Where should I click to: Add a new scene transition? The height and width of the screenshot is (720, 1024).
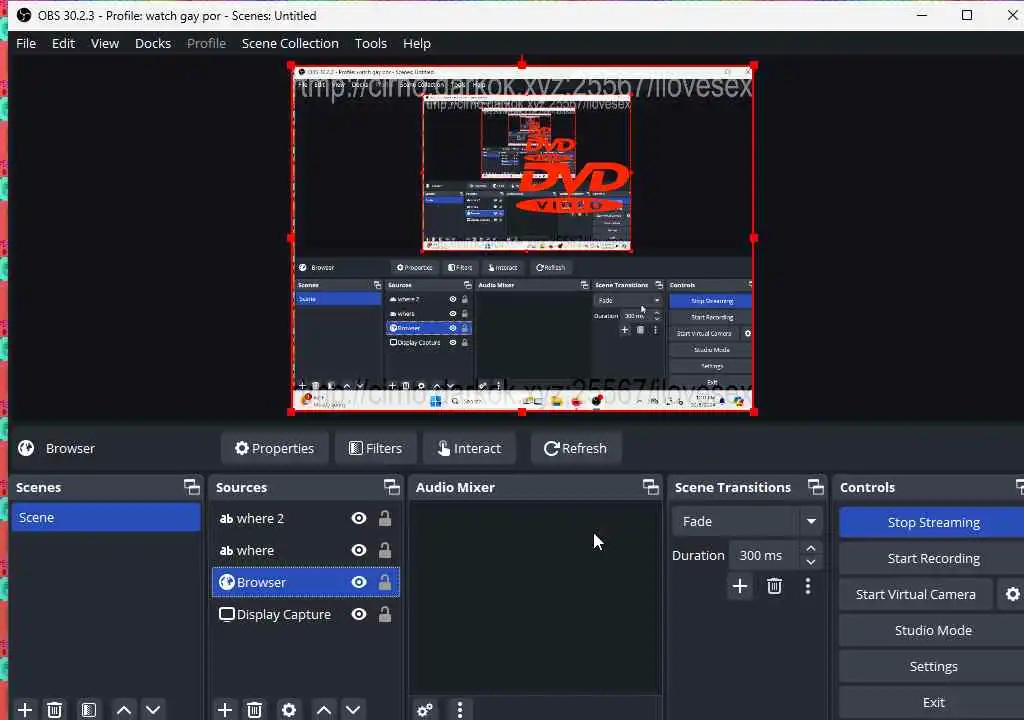740,586
